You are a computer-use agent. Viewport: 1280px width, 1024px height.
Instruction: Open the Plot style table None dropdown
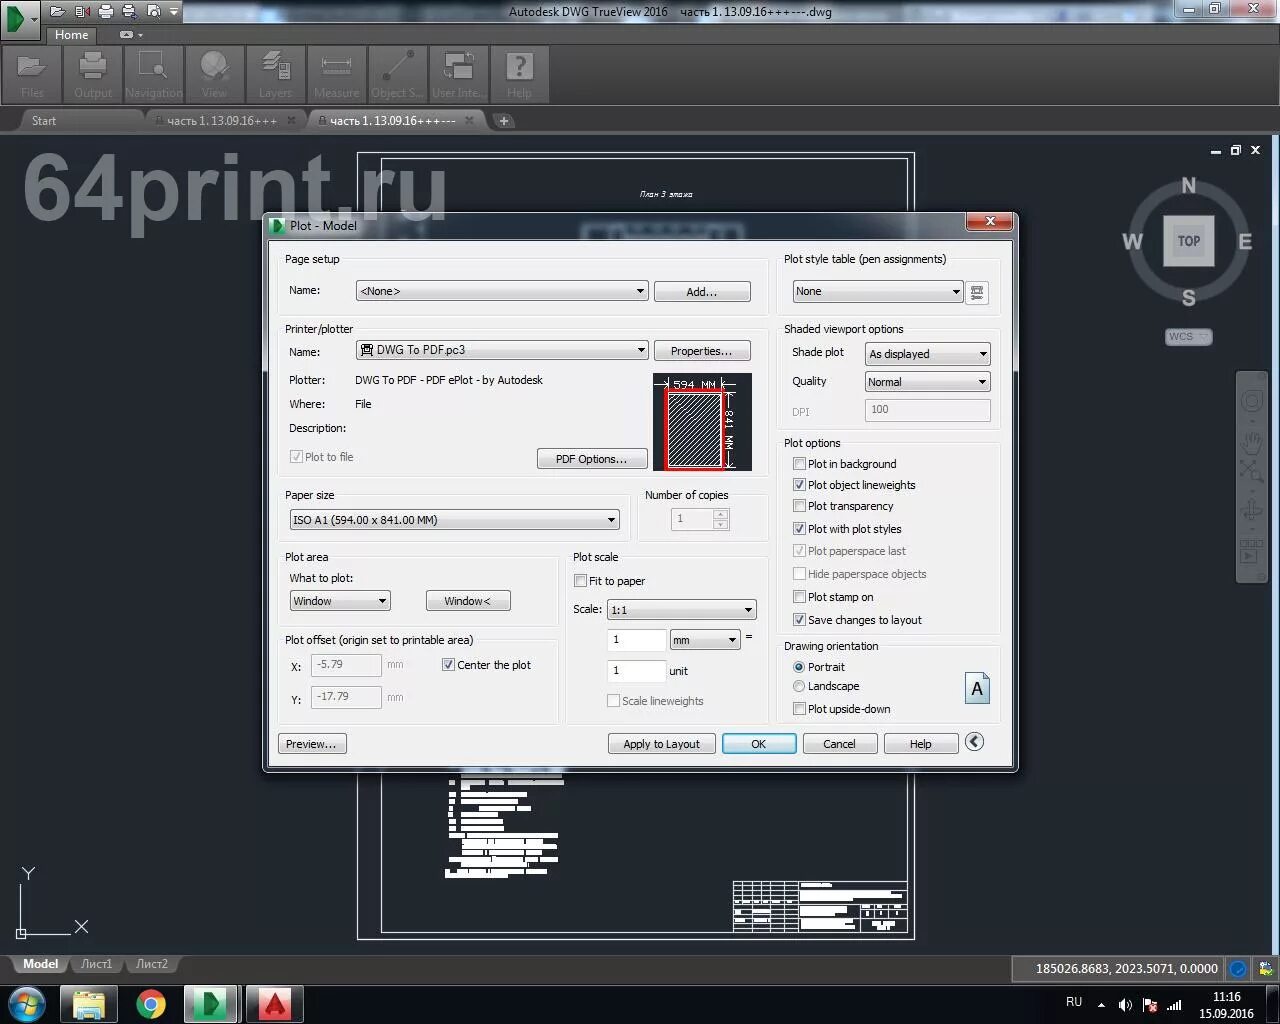coord(878,292)
